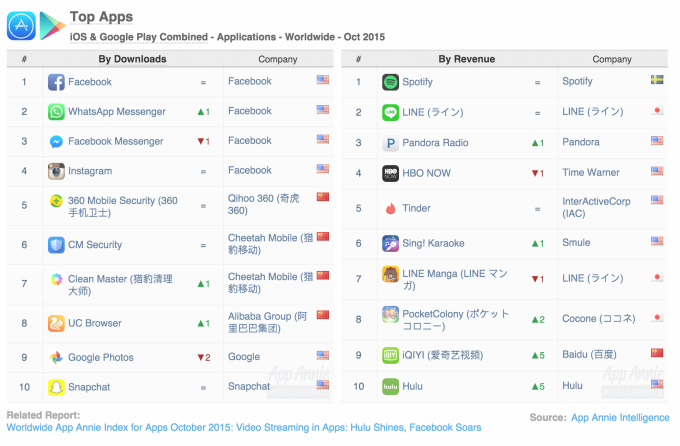Click the Swedish flag next to Spotify
Screen dimensions: 680x446
click(x=657, y=80)
